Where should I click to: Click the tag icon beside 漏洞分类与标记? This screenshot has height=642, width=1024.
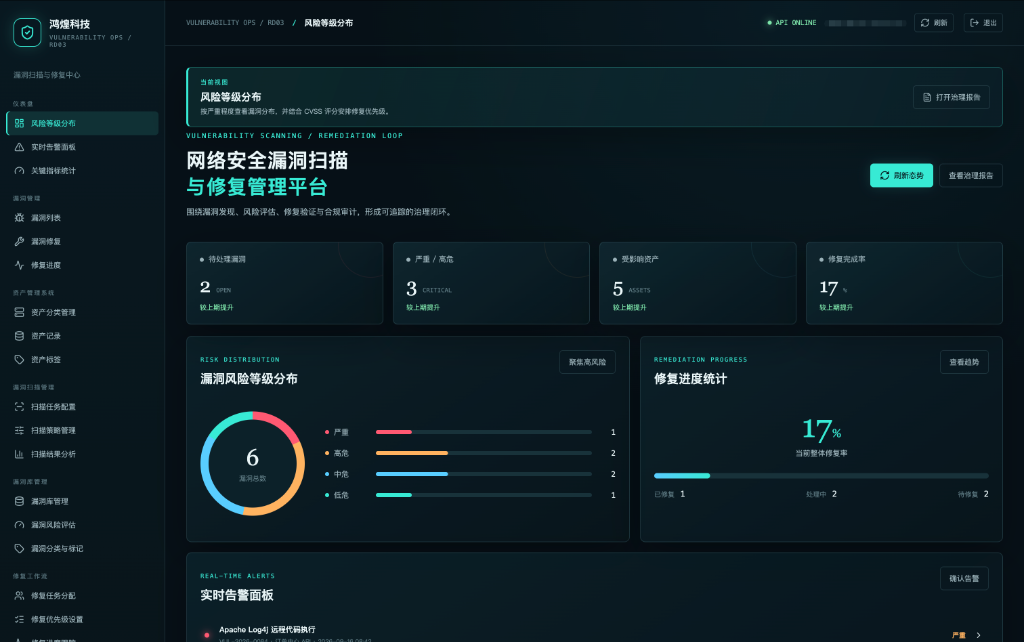coord(20,549)
